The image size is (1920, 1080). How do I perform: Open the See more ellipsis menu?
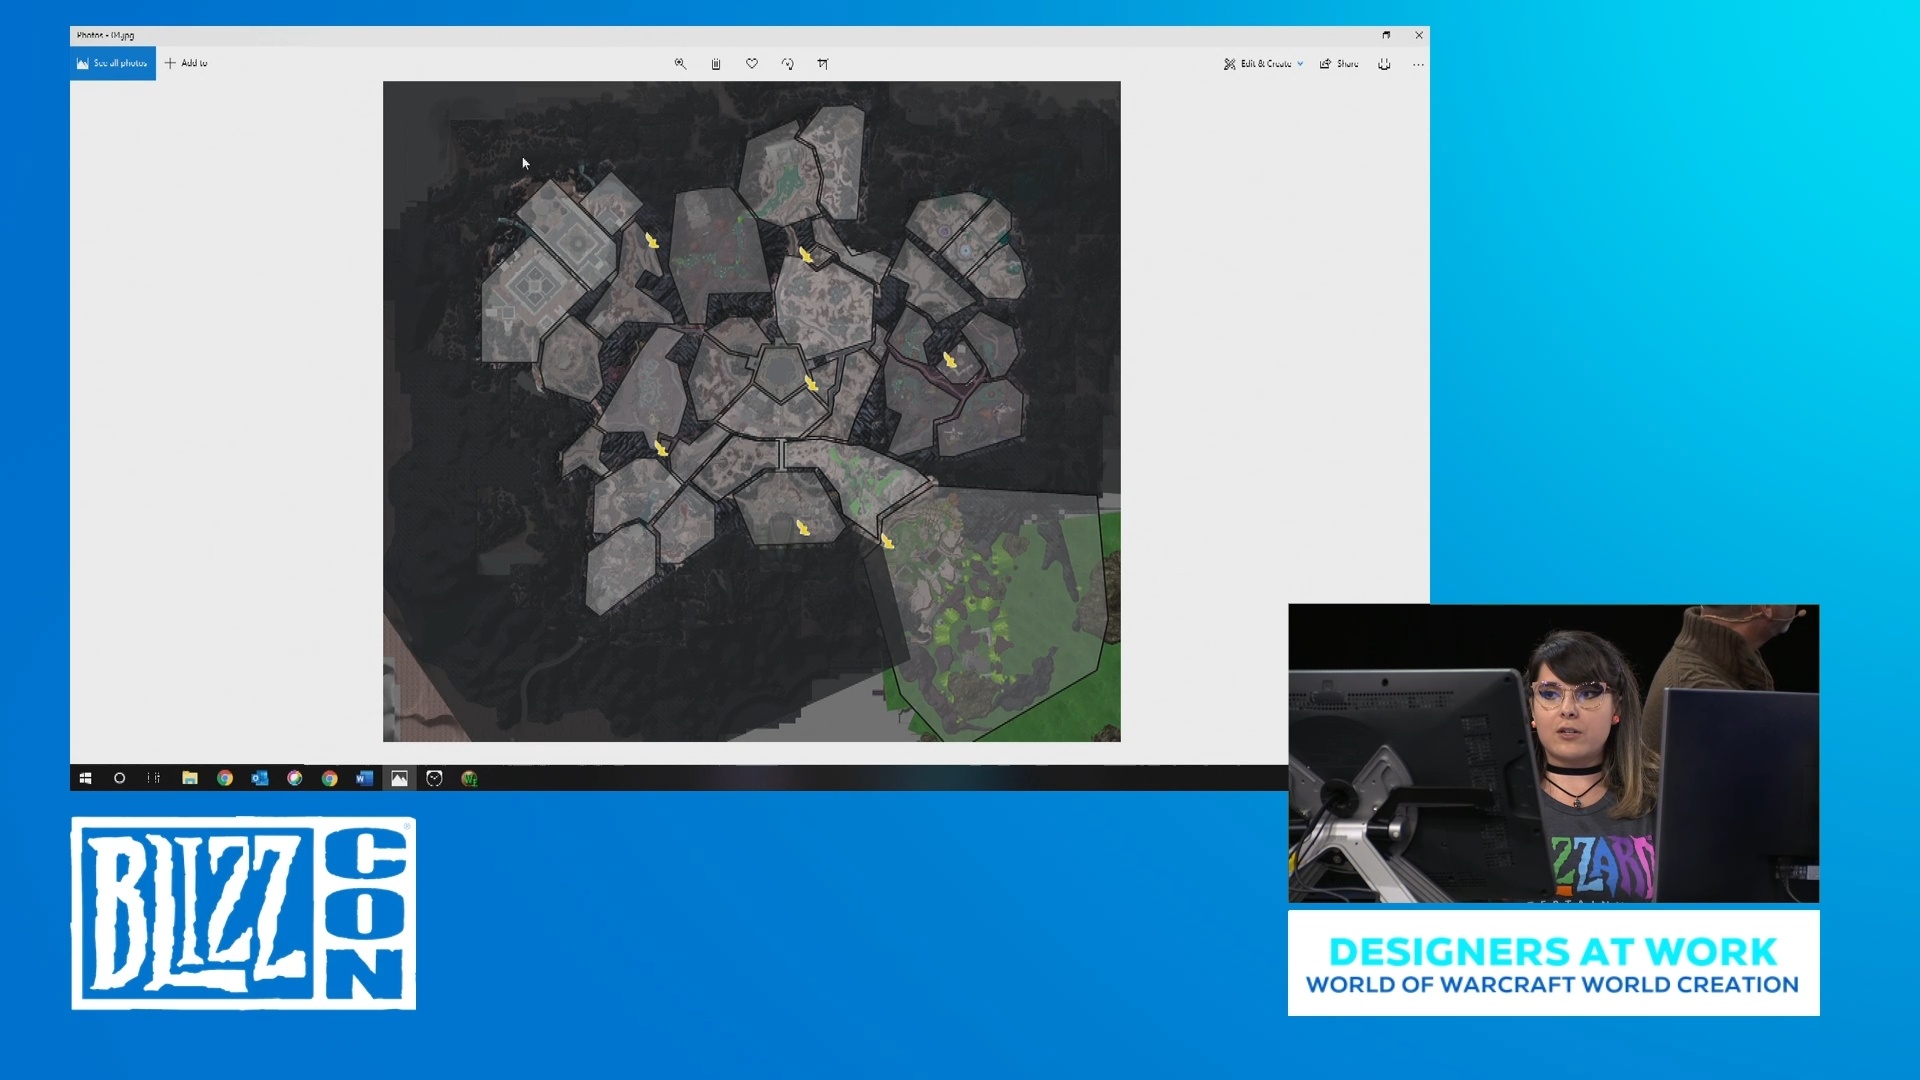1418,63
